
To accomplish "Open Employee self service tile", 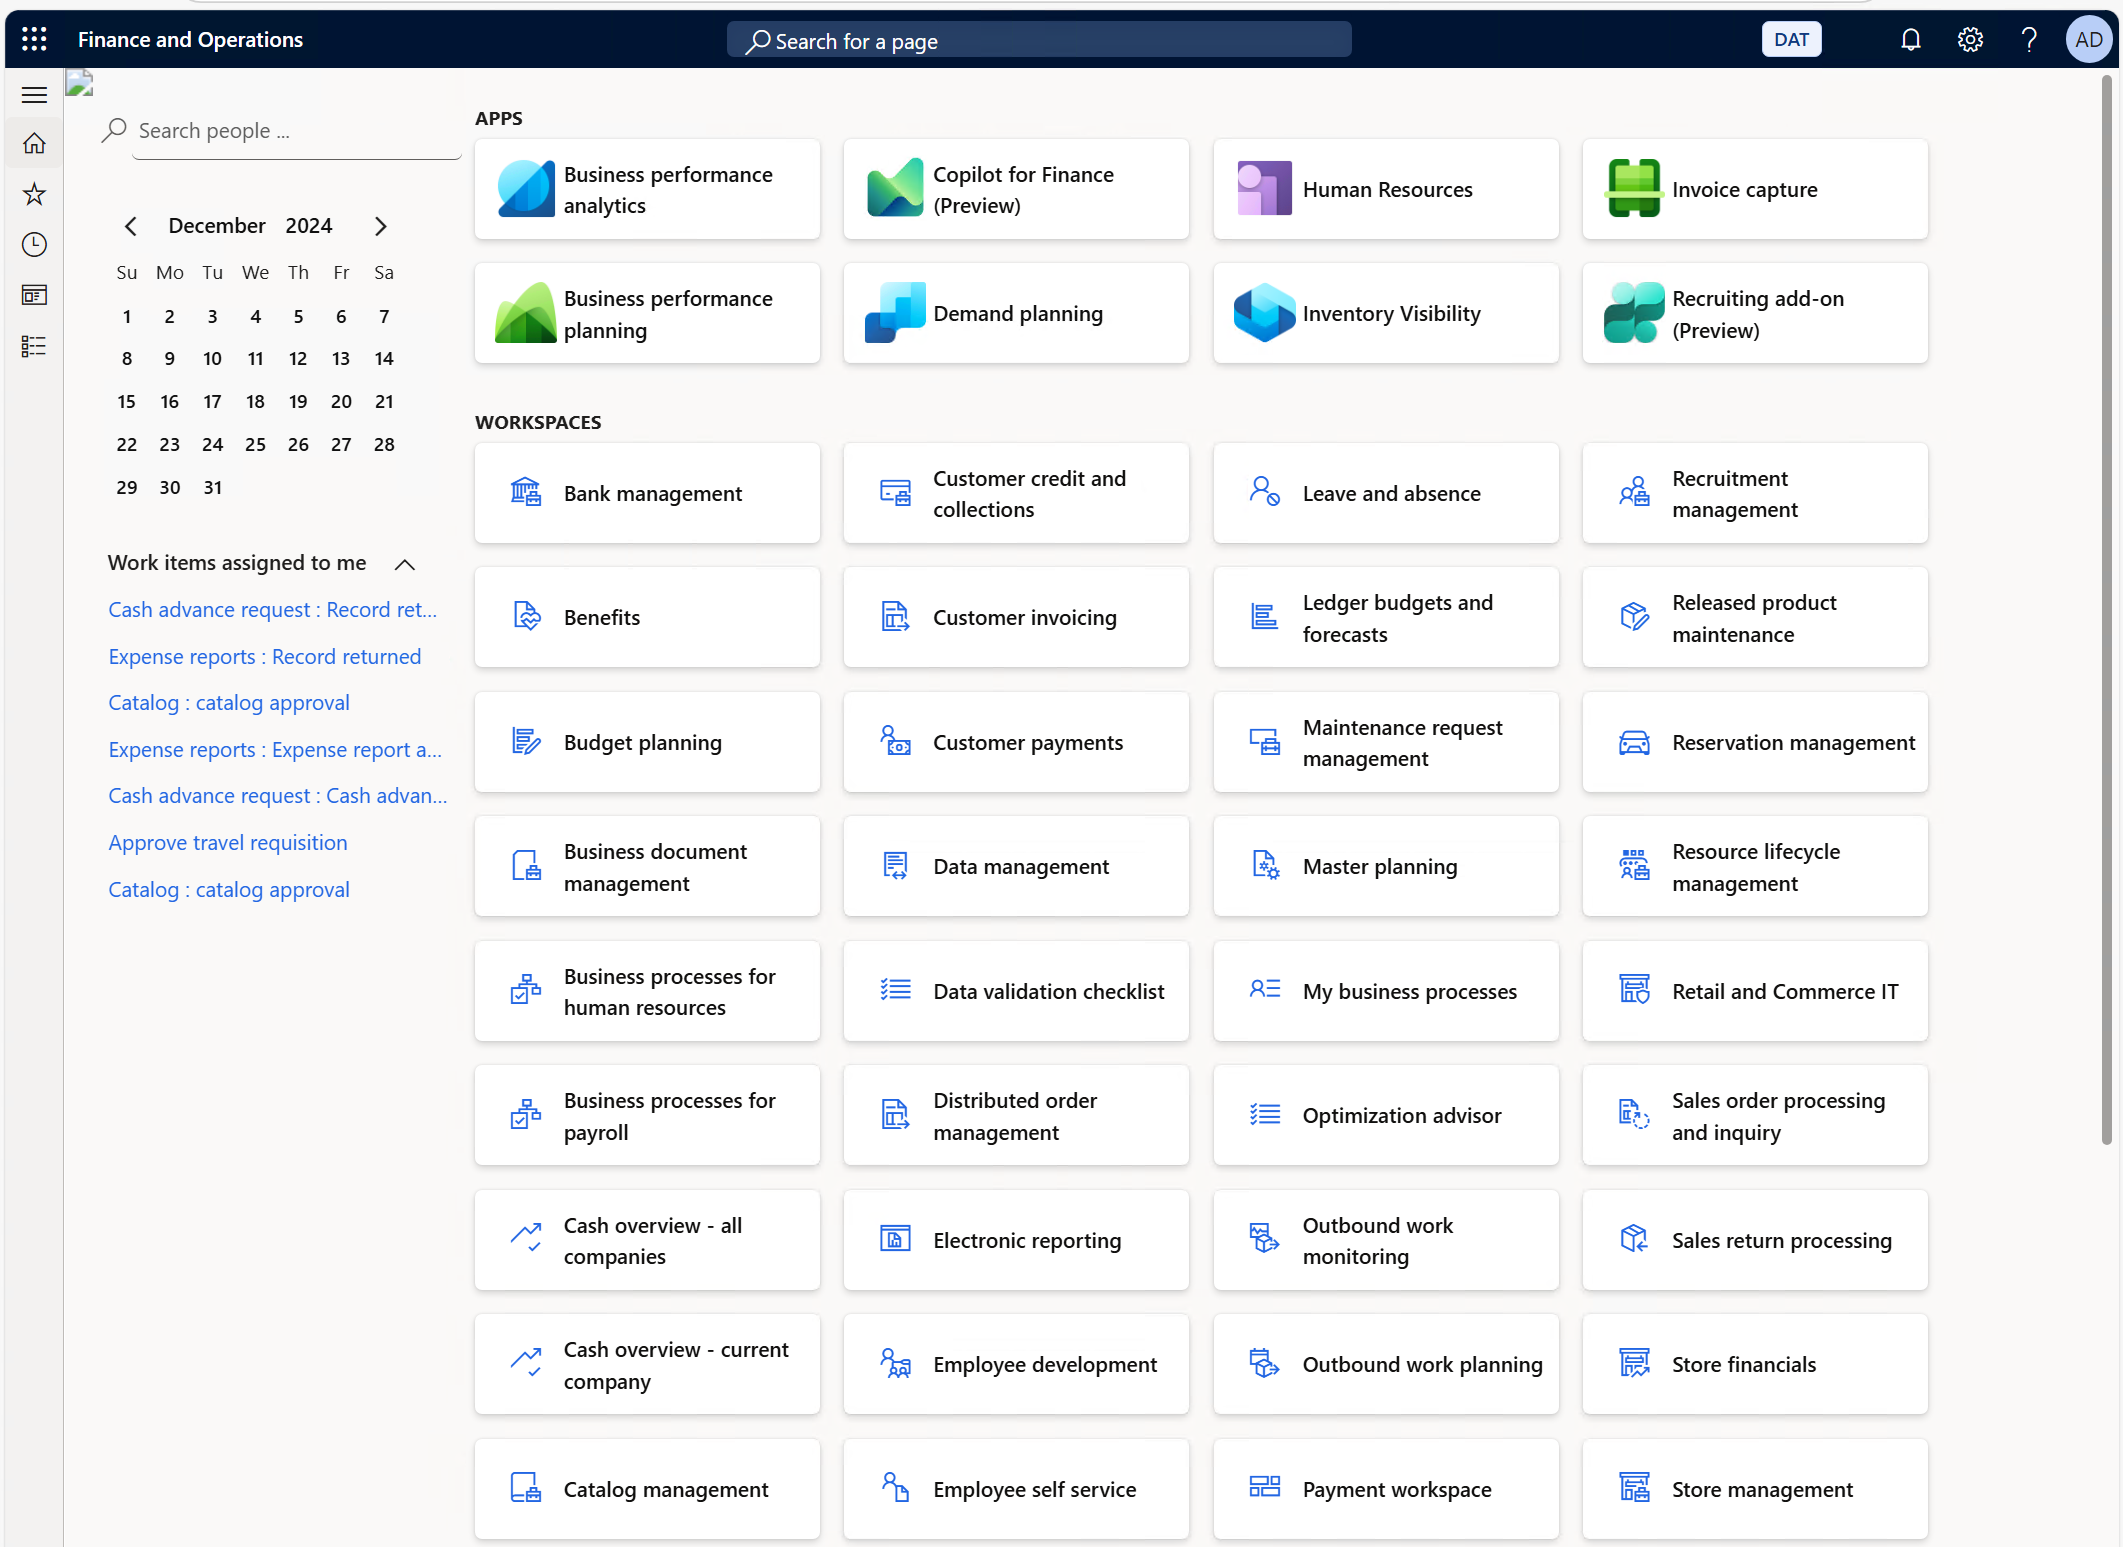I will [x=1016, y=1489].
